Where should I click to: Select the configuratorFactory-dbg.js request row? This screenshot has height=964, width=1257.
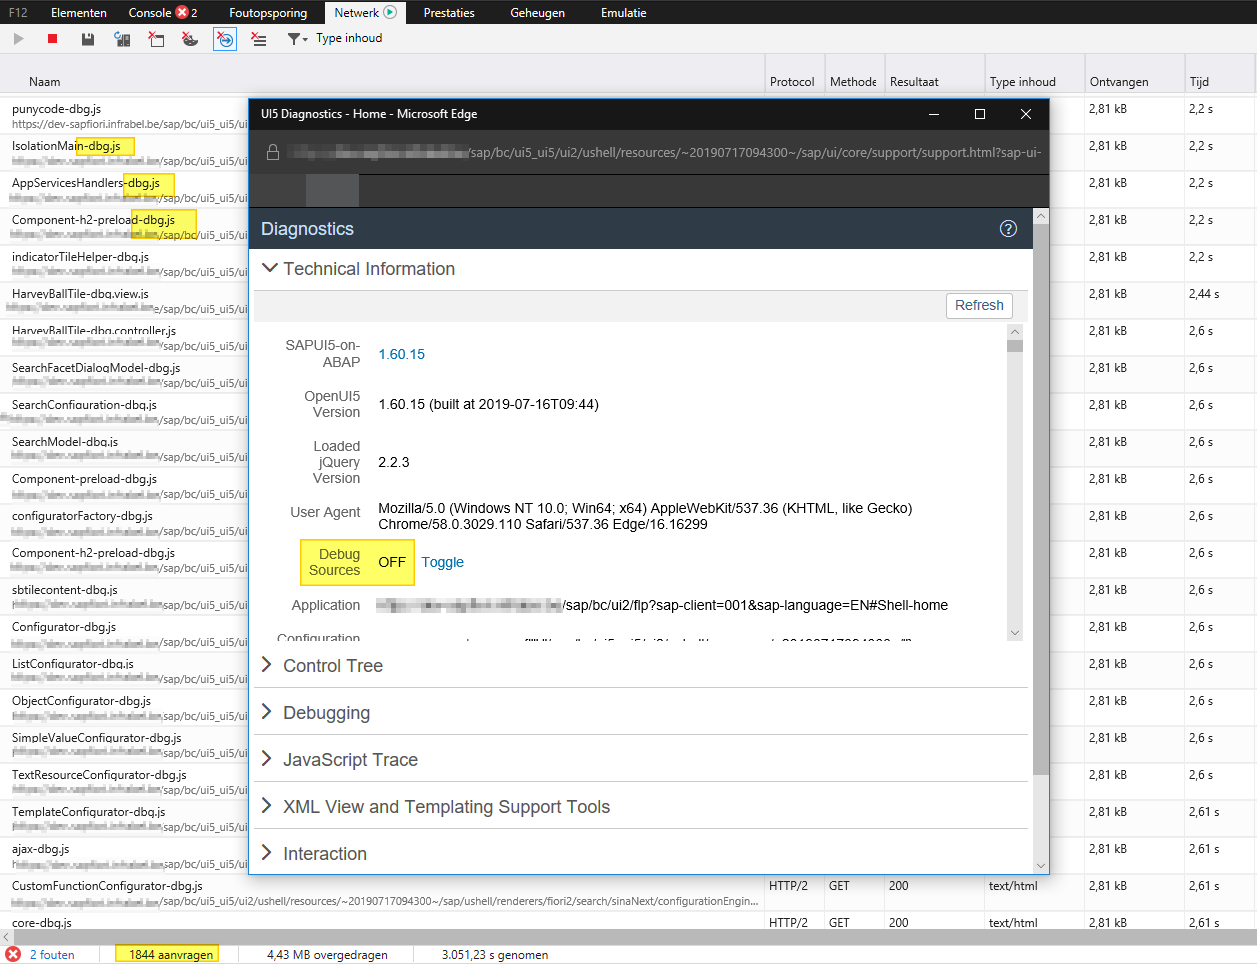coord(124,523)
